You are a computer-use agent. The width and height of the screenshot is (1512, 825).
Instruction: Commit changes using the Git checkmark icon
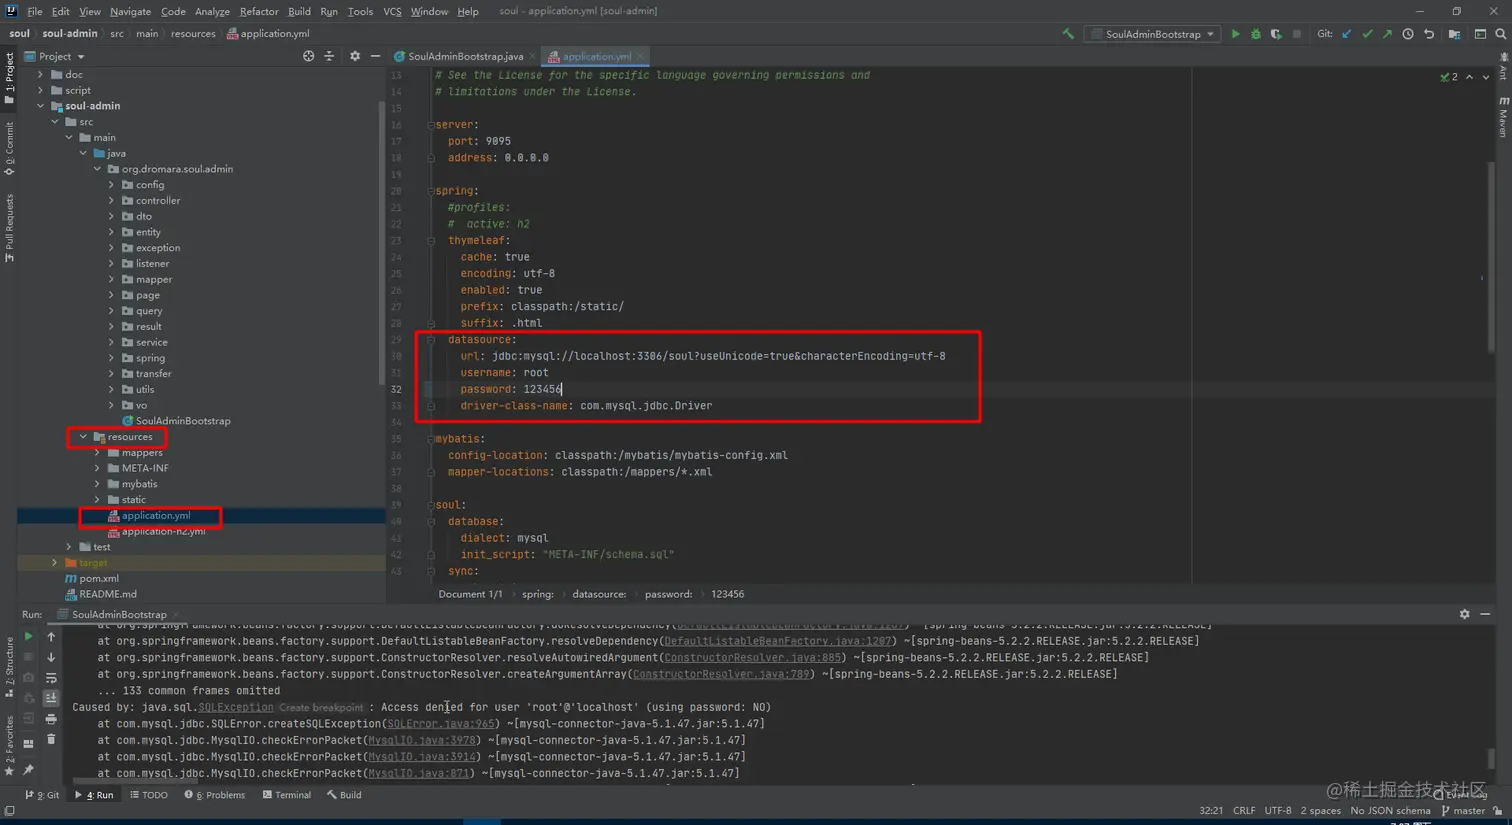[x=1367, y=34]
